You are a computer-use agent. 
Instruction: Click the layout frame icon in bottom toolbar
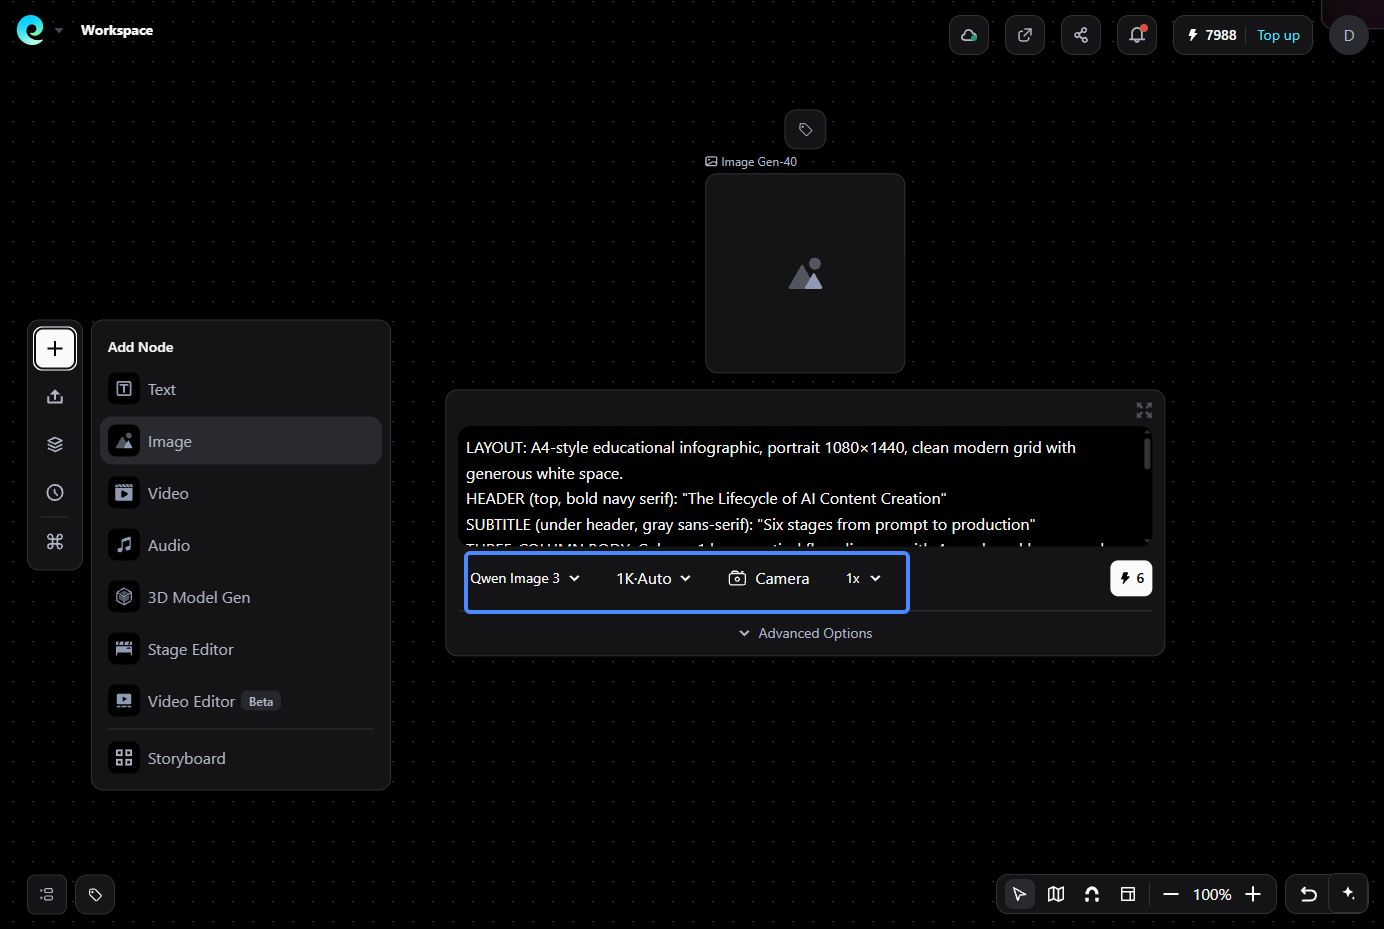(x=1128, y=894)
